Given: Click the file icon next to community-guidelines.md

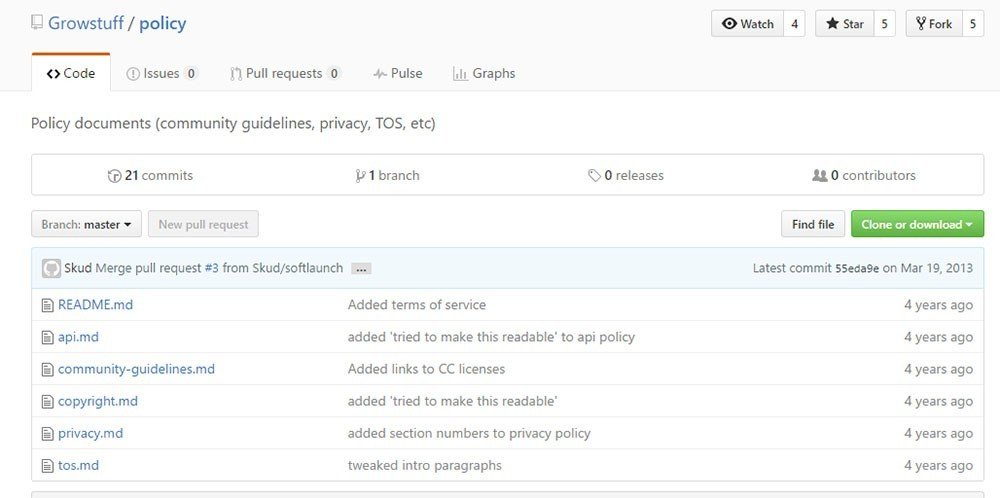Looking at the screenshot, I should click(47, 369).
